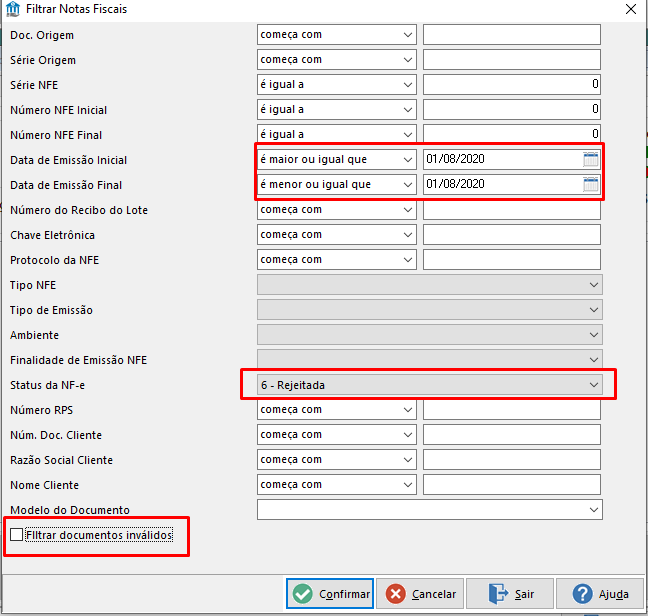648x616 pixels.
Task: Focus the Série NFE value field
Action: [512, 85]
